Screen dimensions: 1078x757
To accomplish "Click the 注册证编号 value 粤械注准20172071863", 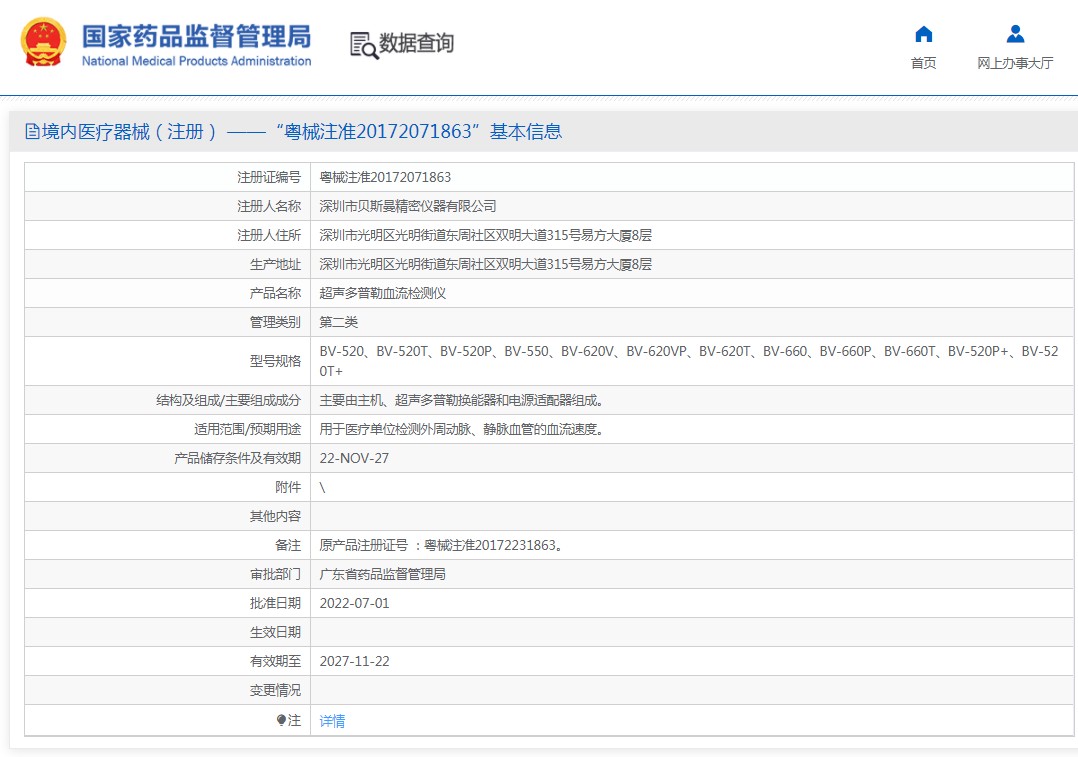I will pyautogui.click(x=385, y=177).
